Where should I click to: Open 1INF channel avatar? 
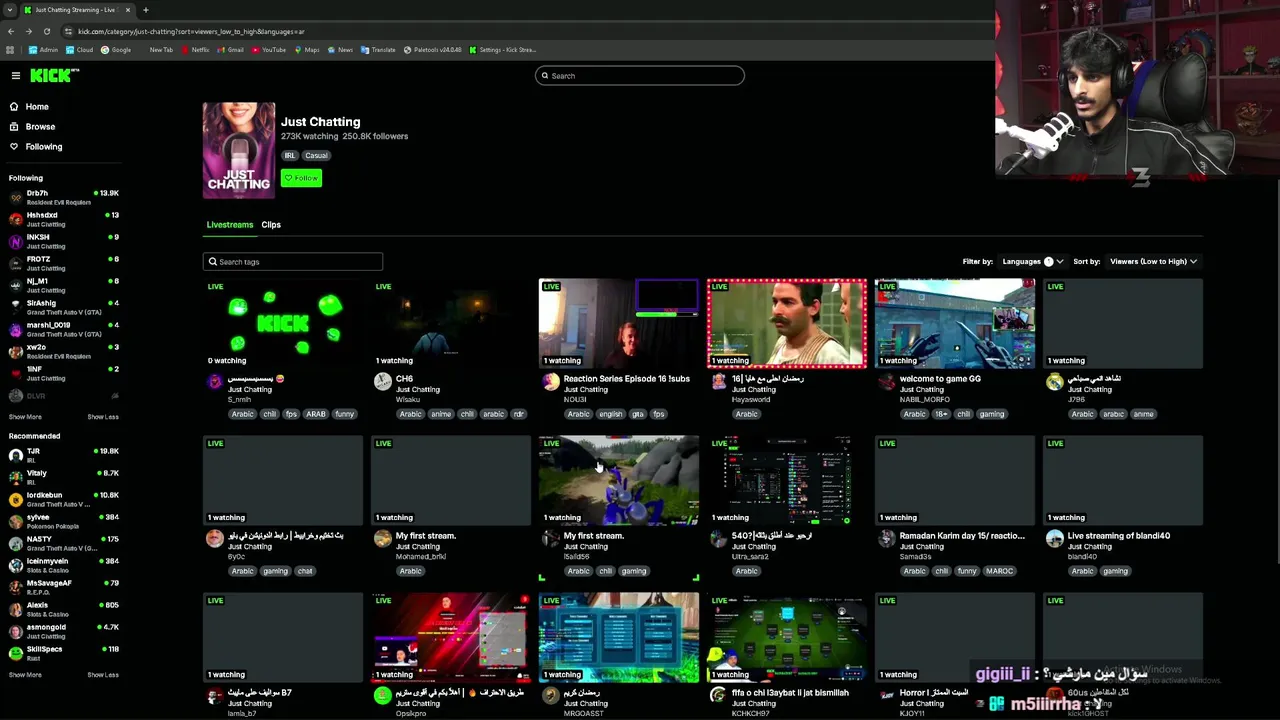click(x=15, y=373)
